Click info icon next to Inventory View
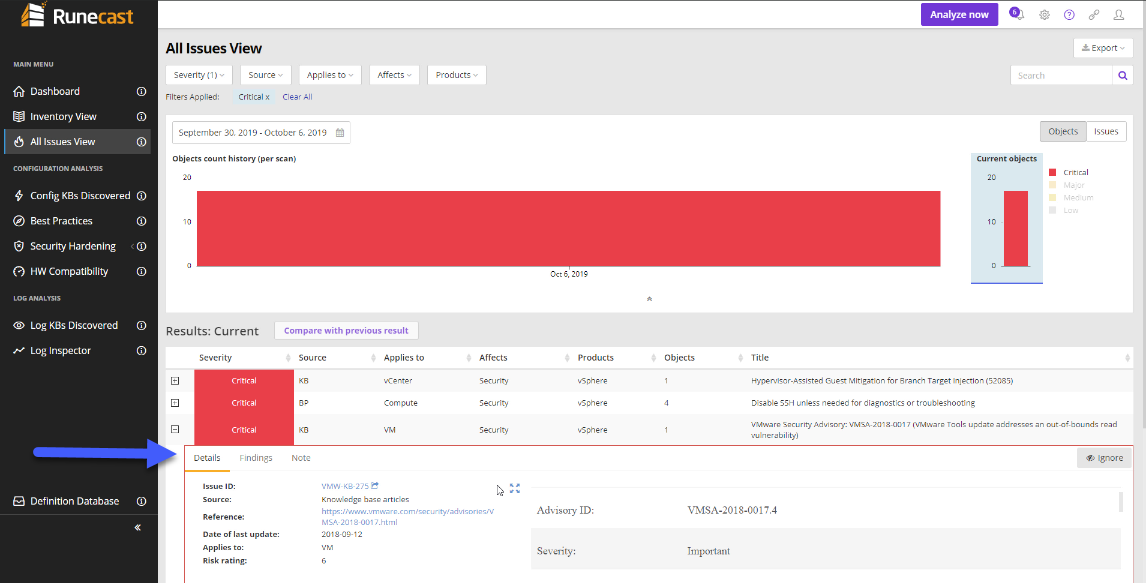Viewport: 1146px width, 583px height. point(142,116)
